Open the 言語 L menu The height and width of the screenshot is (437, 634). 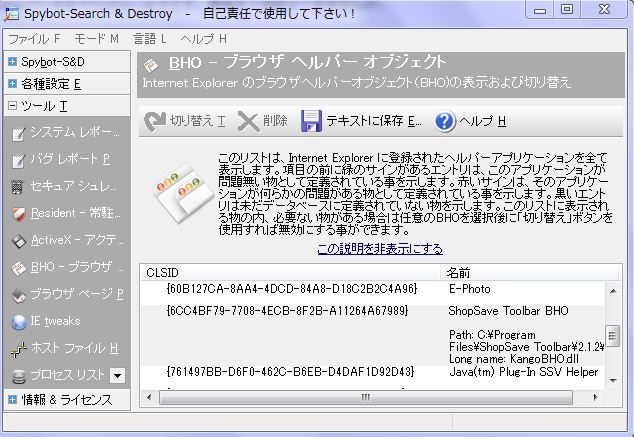click(150, 39)
